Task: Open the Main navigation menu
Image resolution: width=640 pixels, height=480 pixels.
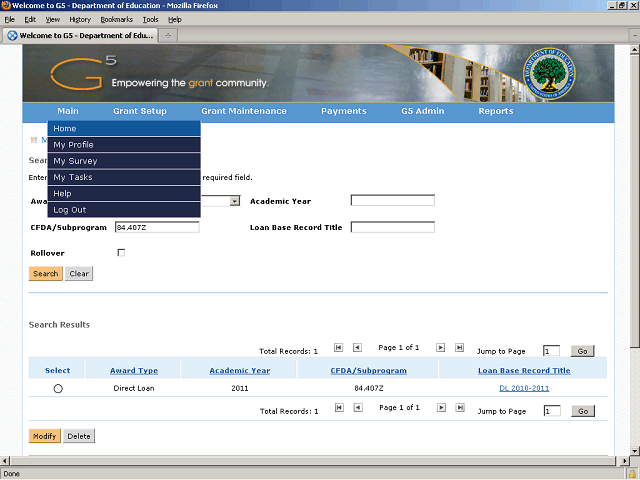Action: pyautogui.click(x=68, y=111)
